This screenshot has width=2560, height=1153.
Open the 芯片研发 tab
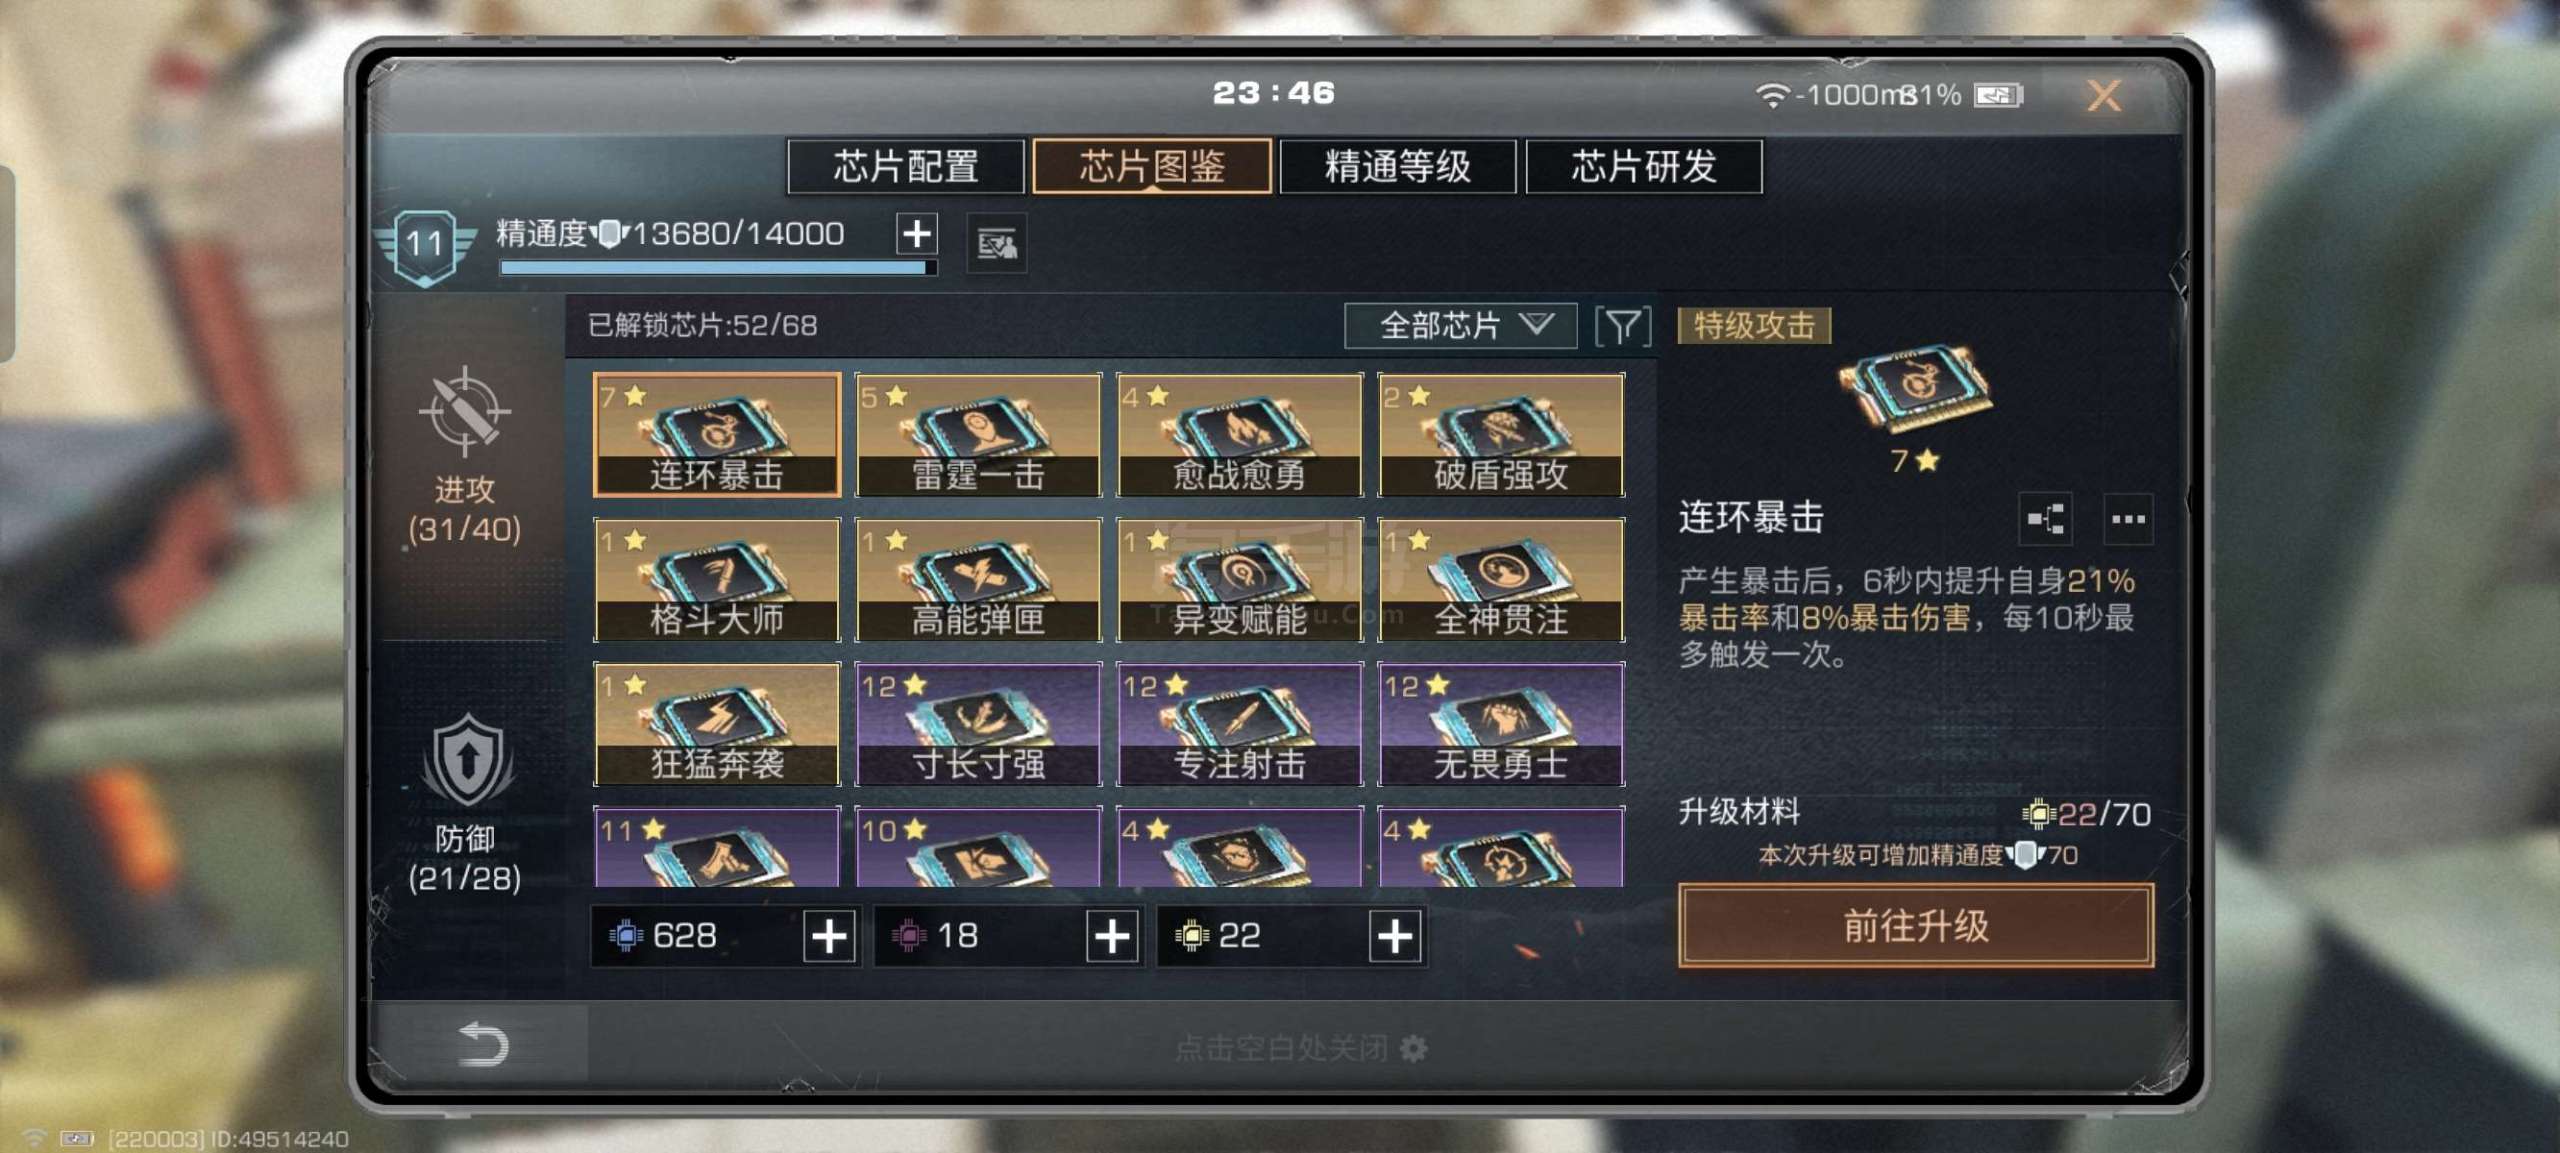point(1644,166)
